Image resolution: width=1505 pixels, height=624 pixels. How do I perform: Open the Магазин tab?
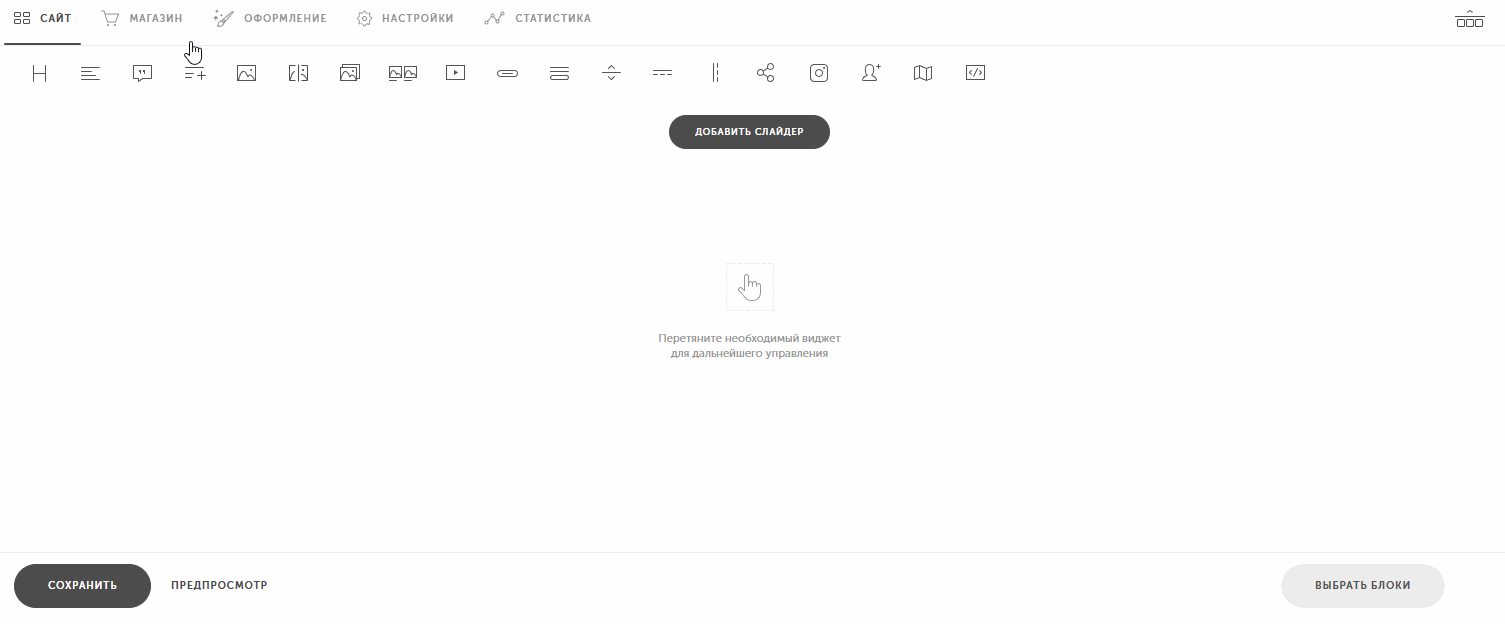click(142, 19)
